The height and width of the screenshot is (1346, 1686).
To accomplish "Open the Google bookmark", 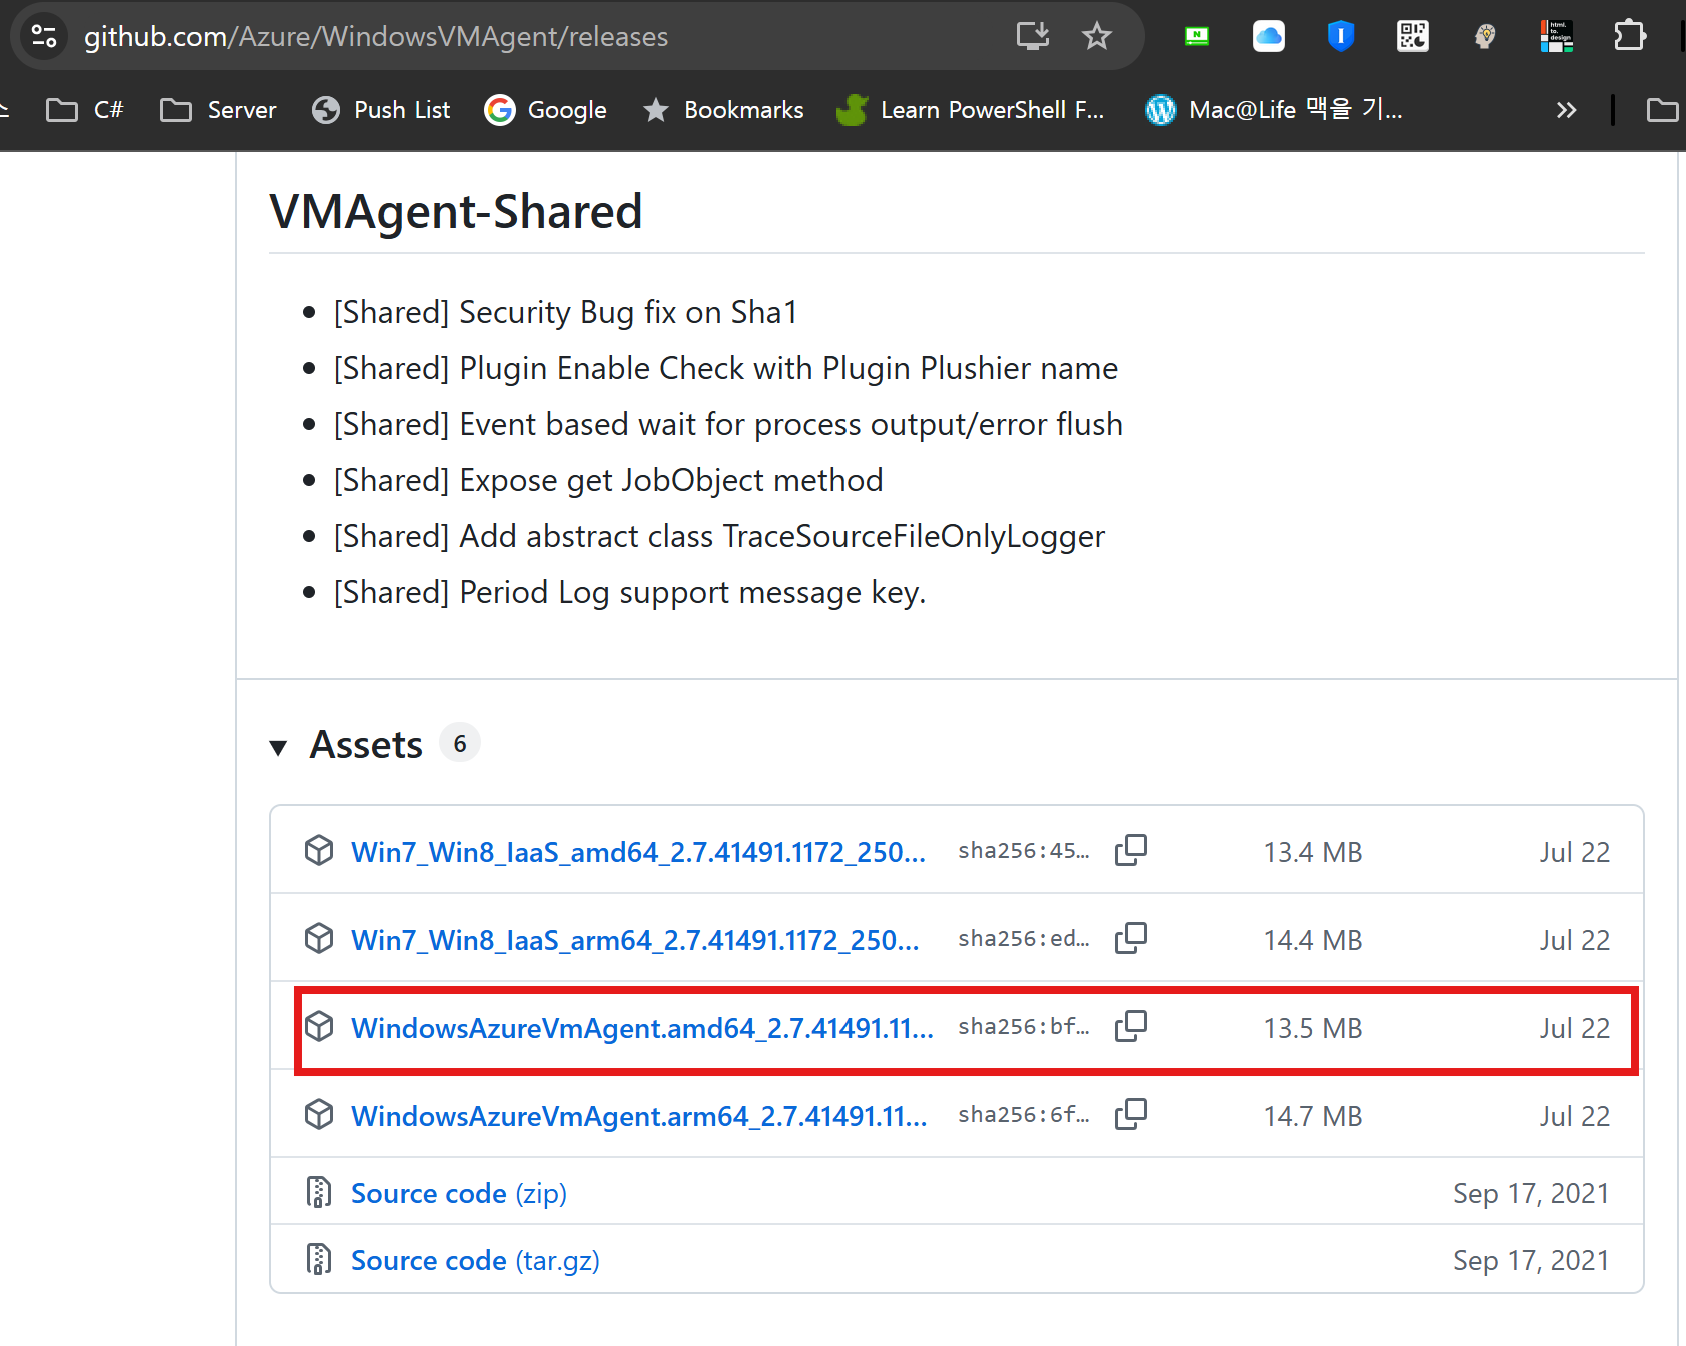I will (546, 110).
